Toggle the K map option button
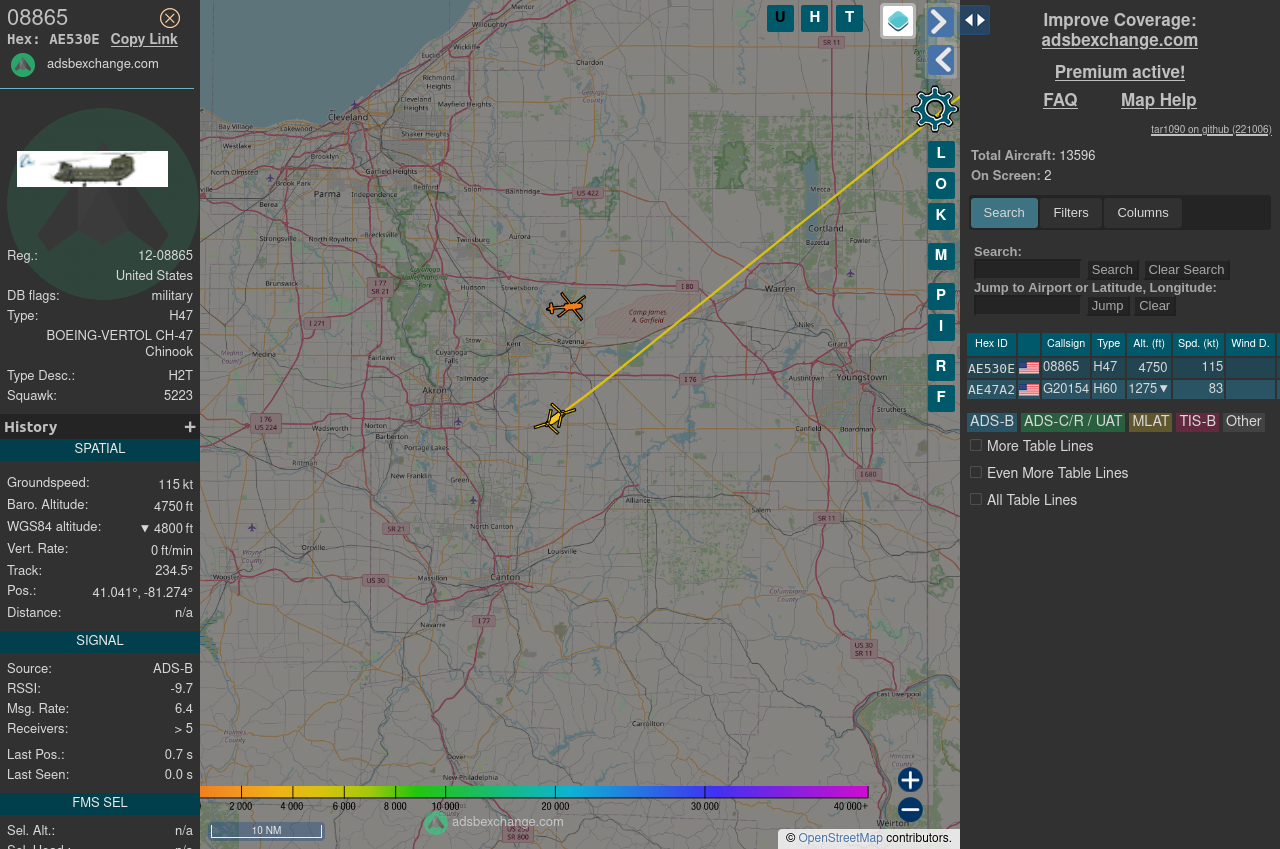Image resolution: width=1280 pixels, height=849 pixels. point(941,216)
